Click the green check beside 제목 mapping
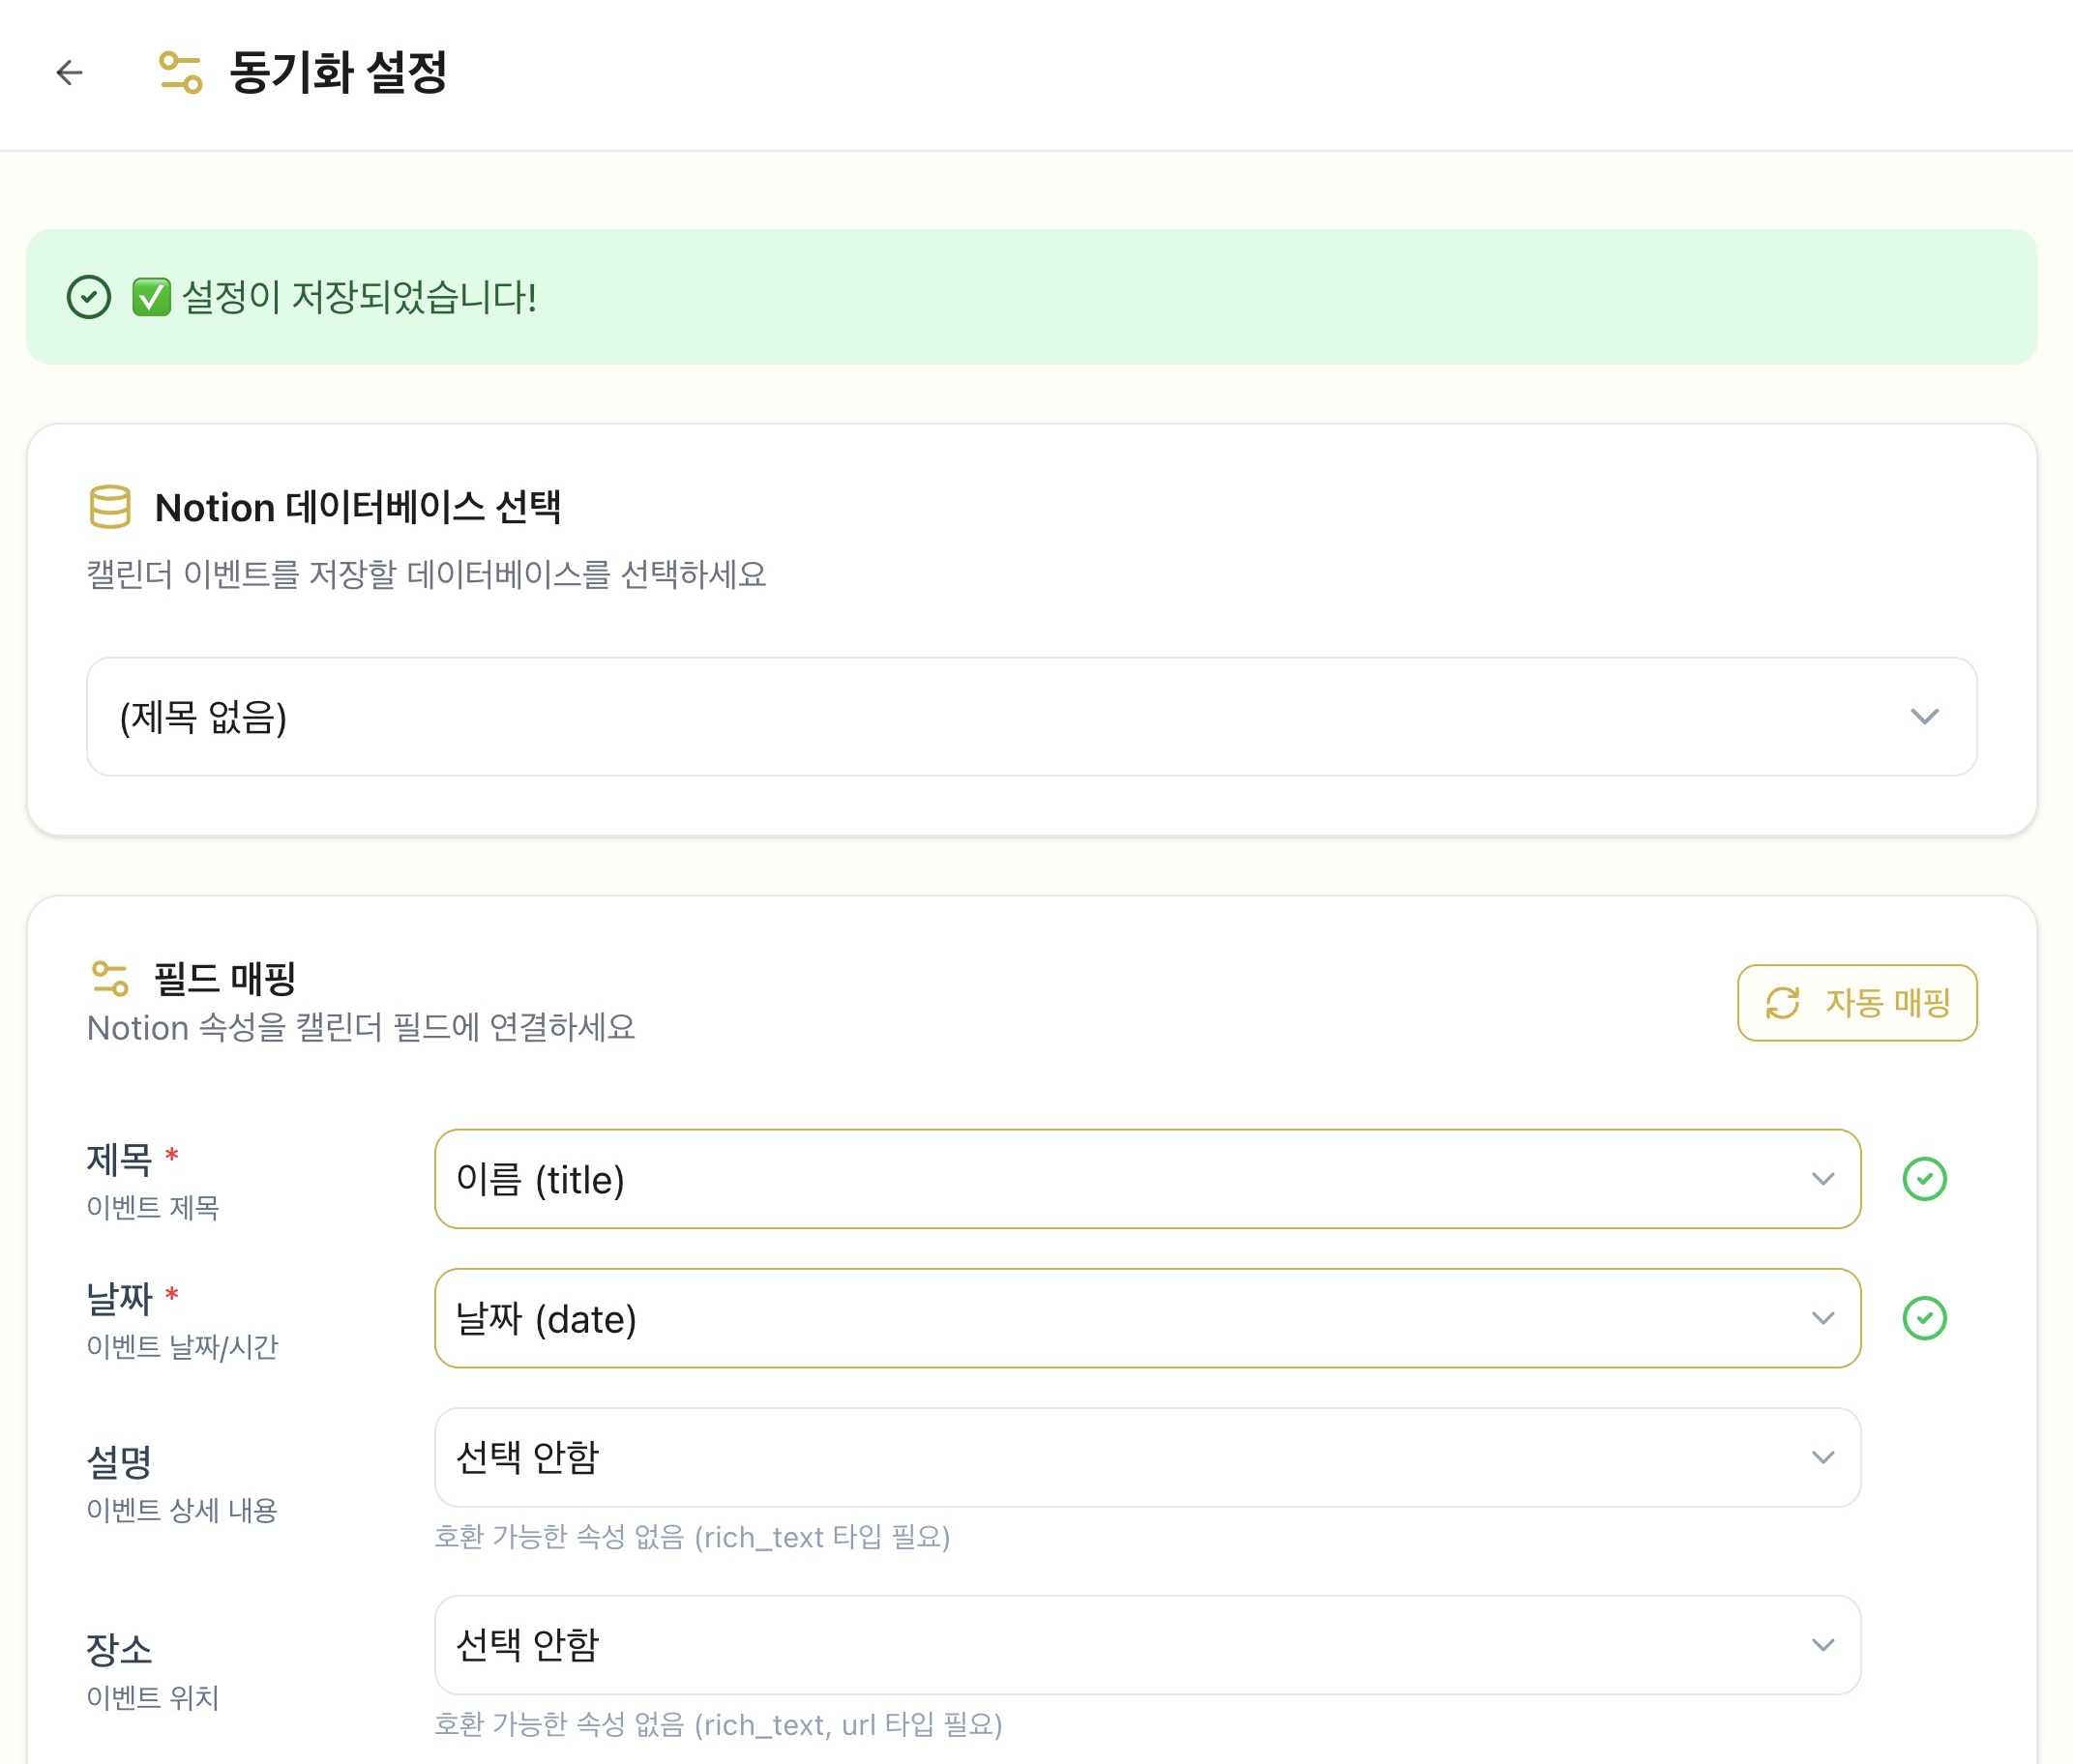The image size is (2073, 1764). click(x=1924, y=1179)
